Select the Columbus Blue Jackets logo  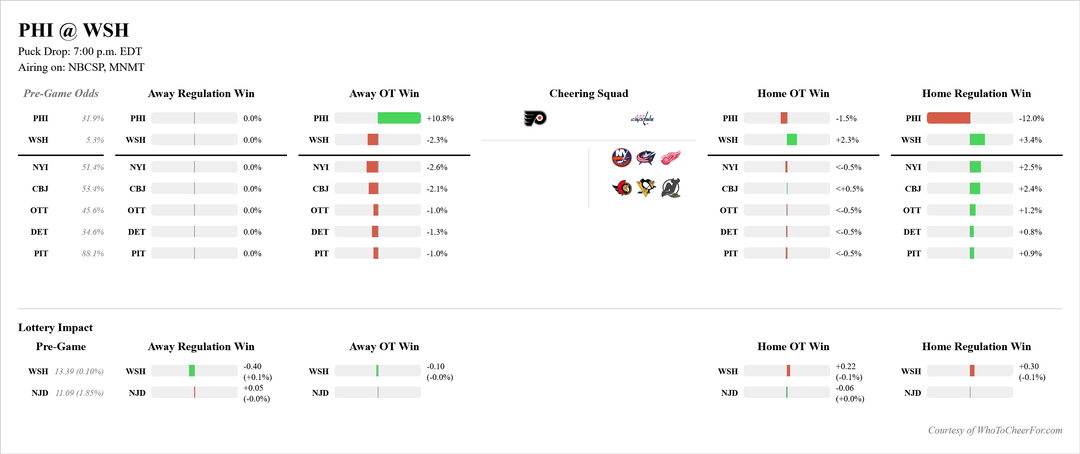click(646, 158)
